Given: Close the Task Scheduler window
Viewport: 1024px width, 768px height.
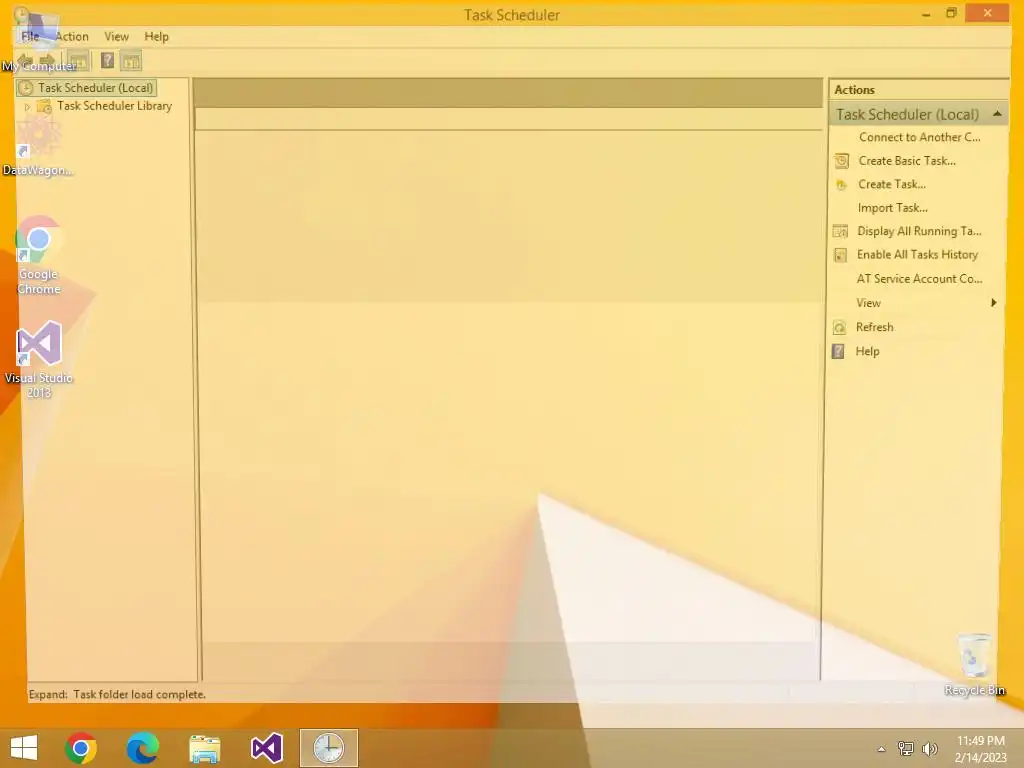Looking at the screenshot, I should (987, 12).
